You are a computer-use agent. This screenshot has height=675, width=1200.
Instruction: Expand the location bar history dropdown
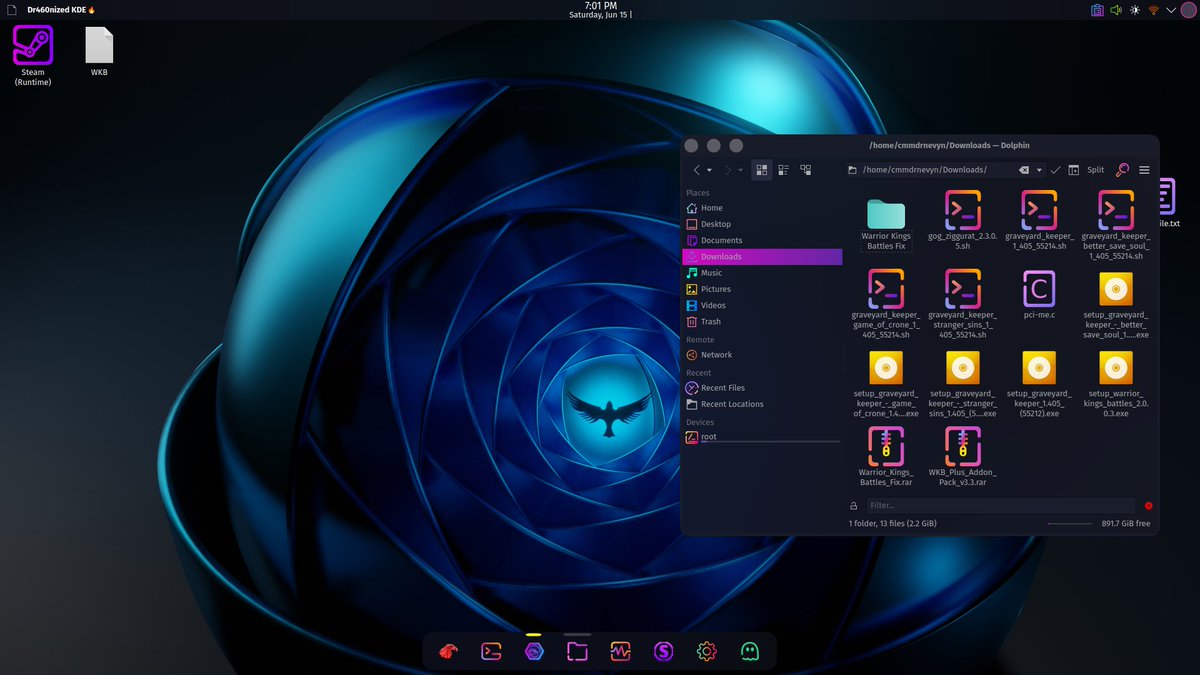[x=1039, y=170]
